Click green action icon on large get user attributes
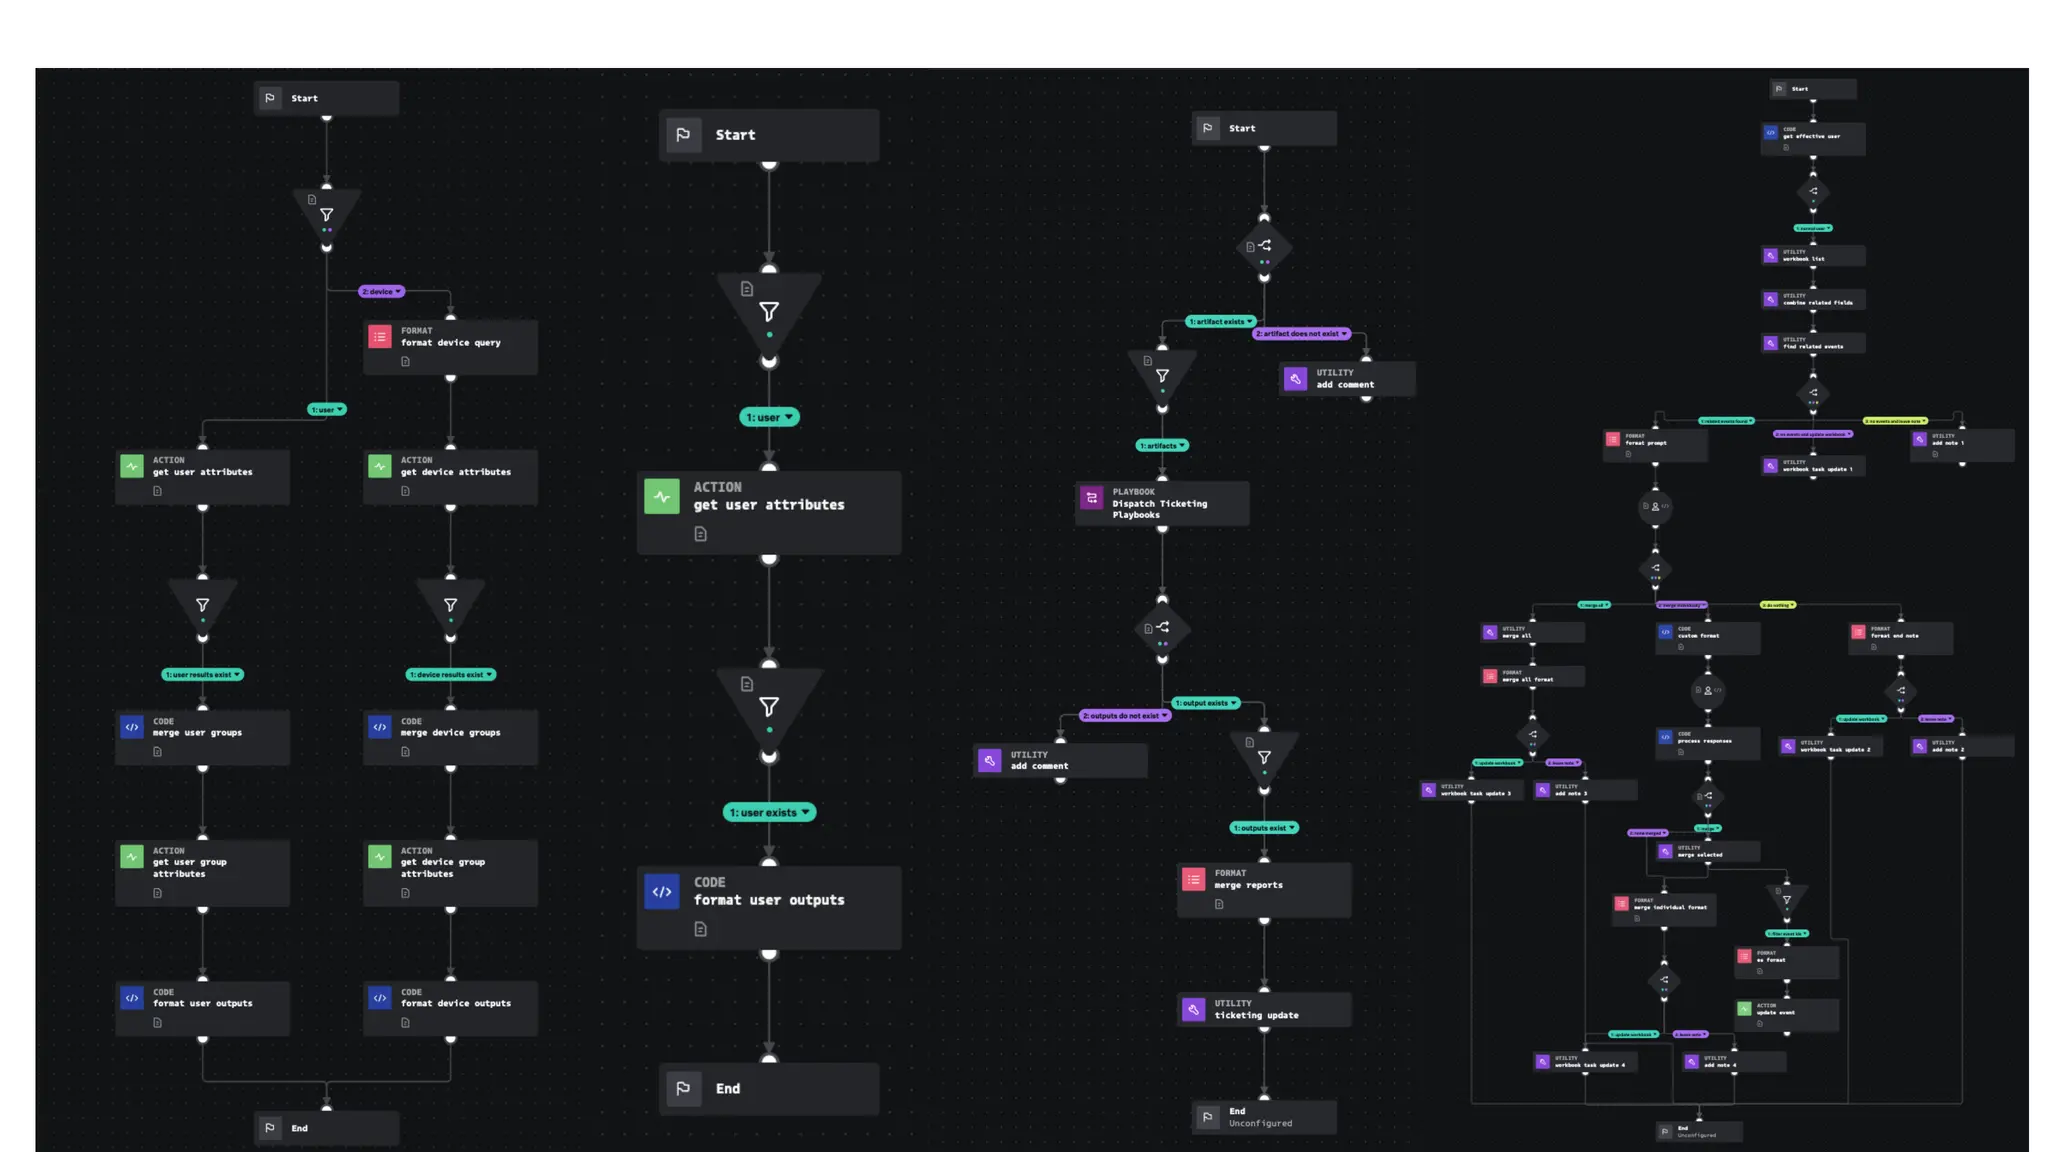The height and width of the screenshot is (1152, 2048). pyautogui.click(x=661, y=496)
